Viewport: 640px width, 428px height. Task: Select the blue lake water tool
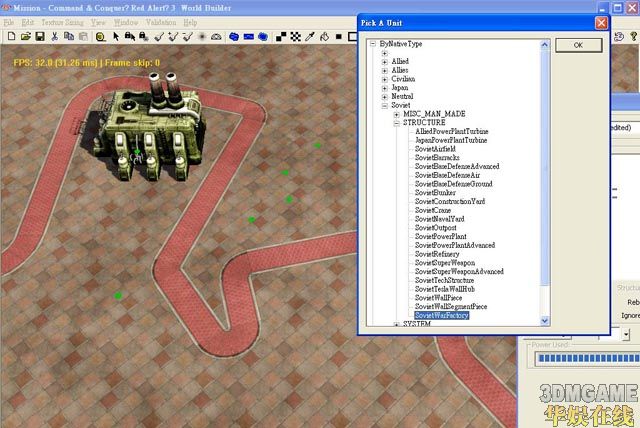[x=234, y=37]
